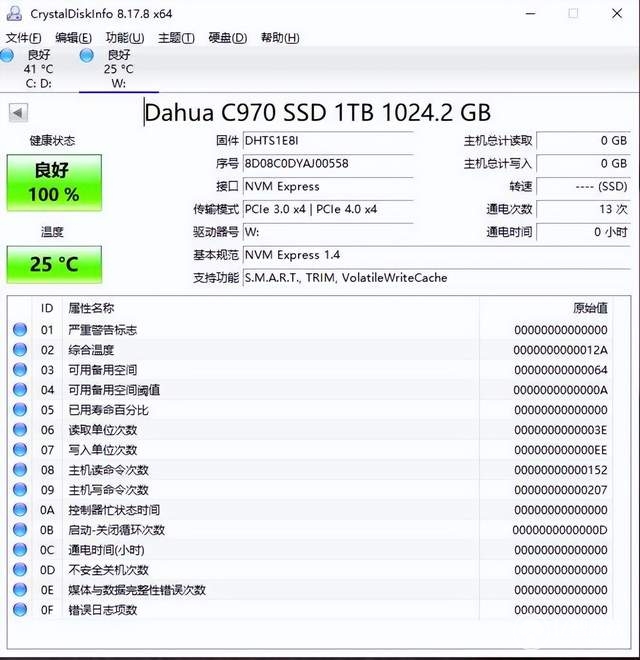Click the CrystalDiskInfo app icon in title bar
The width and height of the screenshot is (640, 660).
[14, 13]
